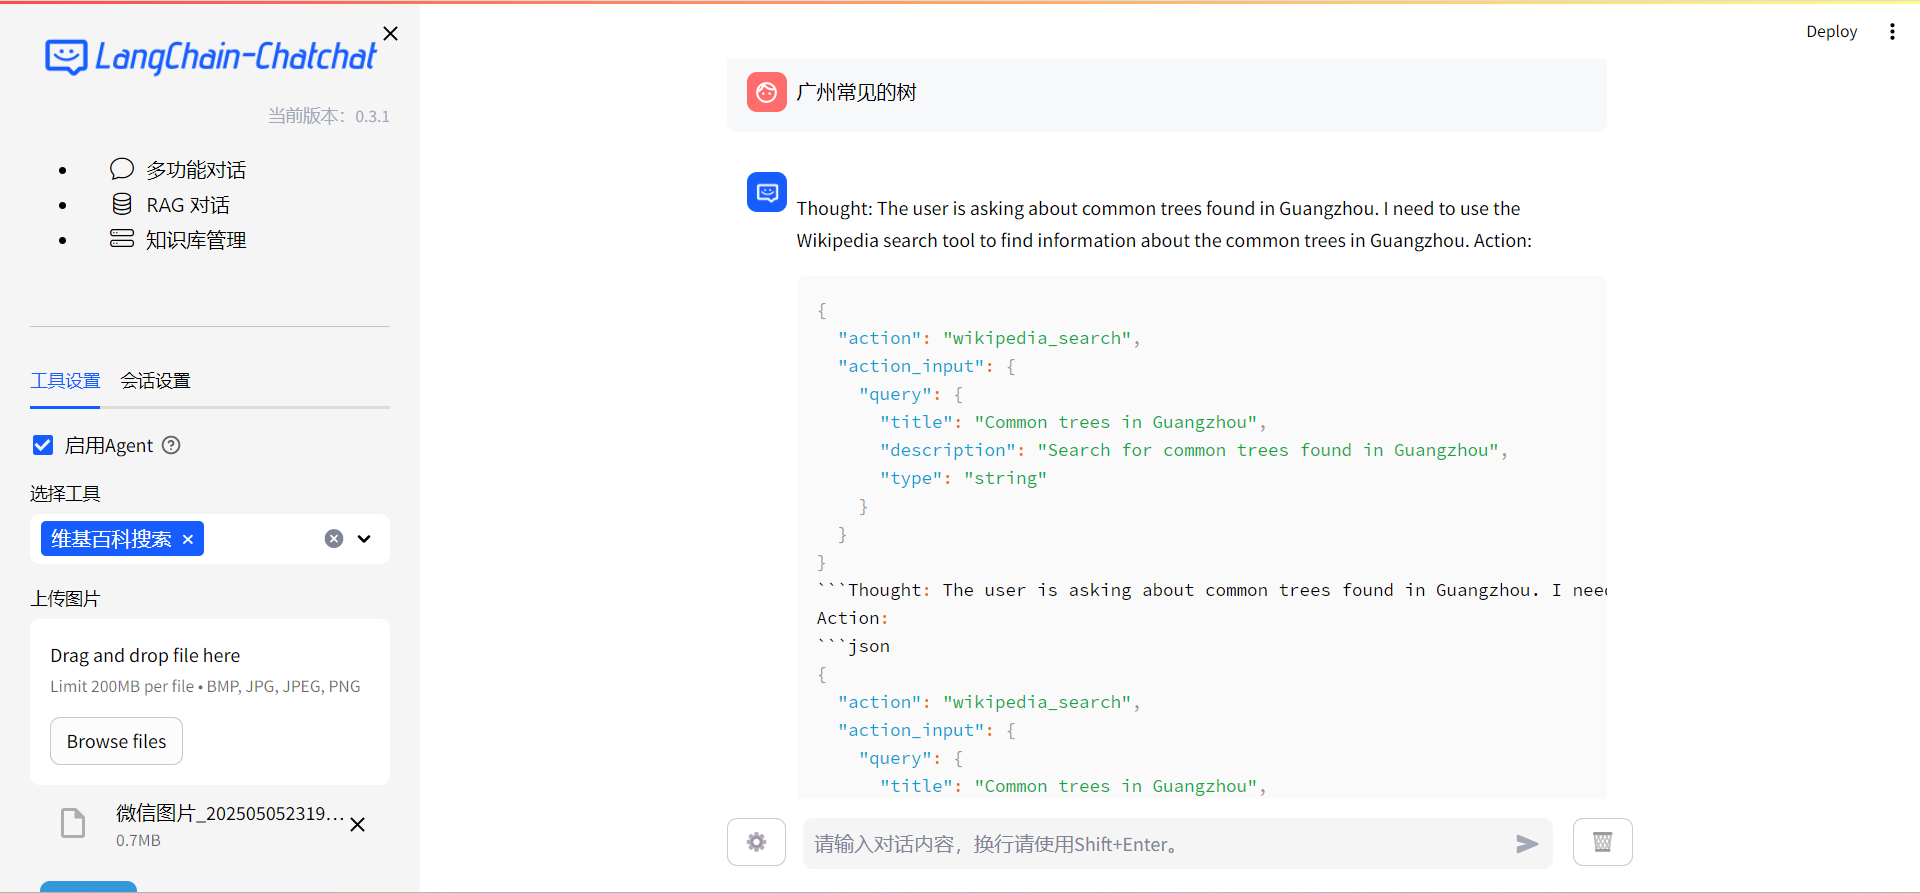1920x893 pixels.
Task: Uncheck the 启用Agent checkbox
Action: point(43,445)
